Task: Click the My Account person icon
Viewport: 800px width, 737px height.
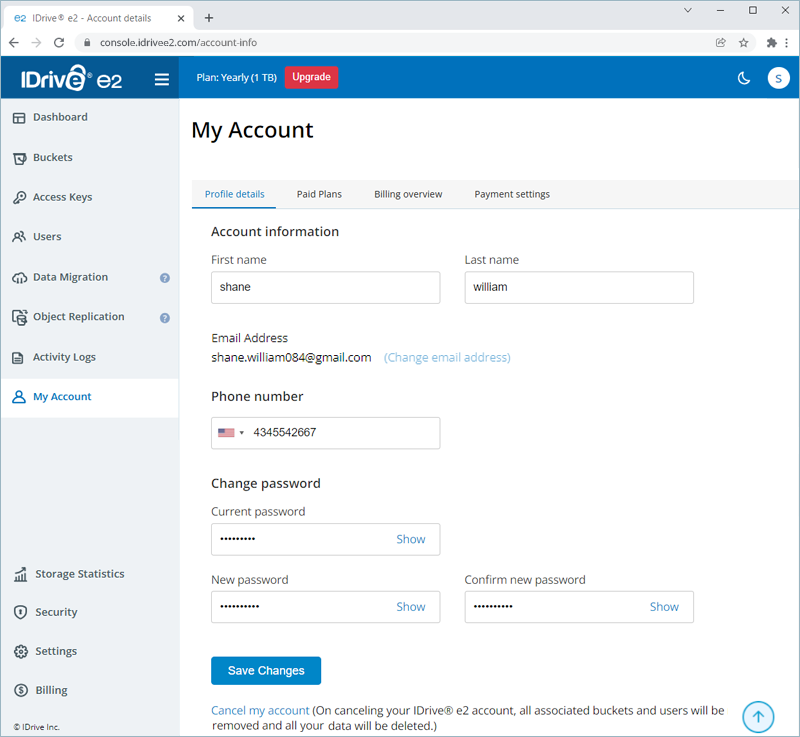Action: pos(19,397)
